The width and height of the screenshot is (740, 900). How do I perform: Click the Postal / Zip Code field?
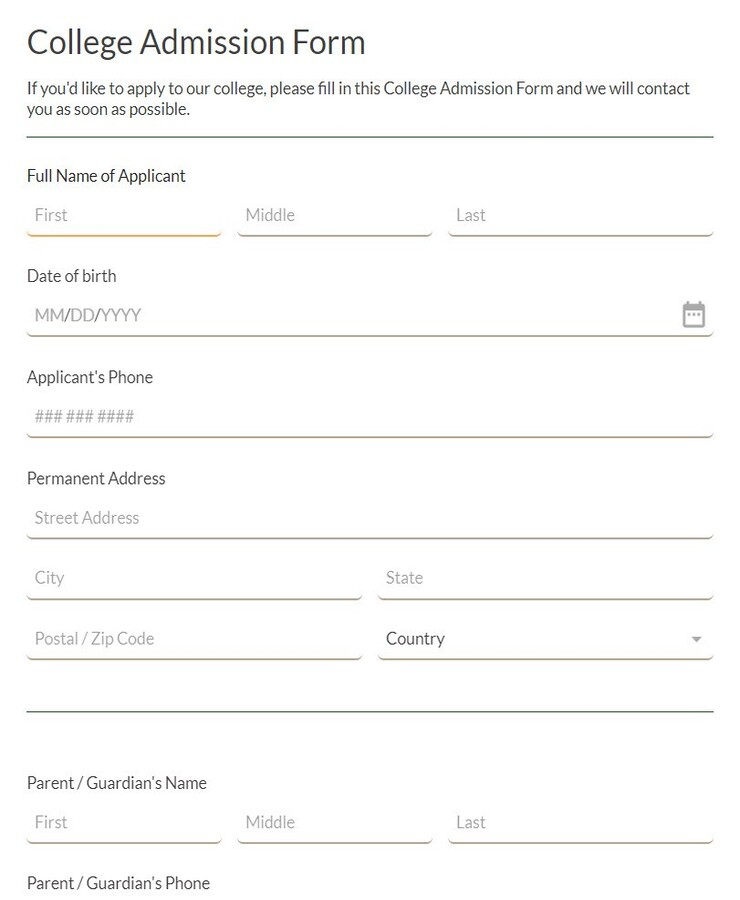coord(193,638)
